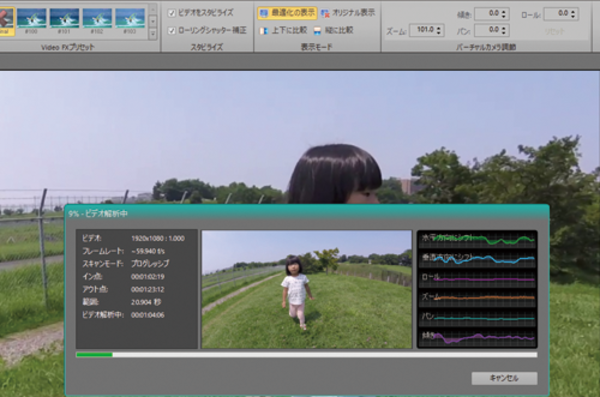Toggle the ローリングシャッター補正 checkbox
This screenshot has width=600, height=397.
172,31
